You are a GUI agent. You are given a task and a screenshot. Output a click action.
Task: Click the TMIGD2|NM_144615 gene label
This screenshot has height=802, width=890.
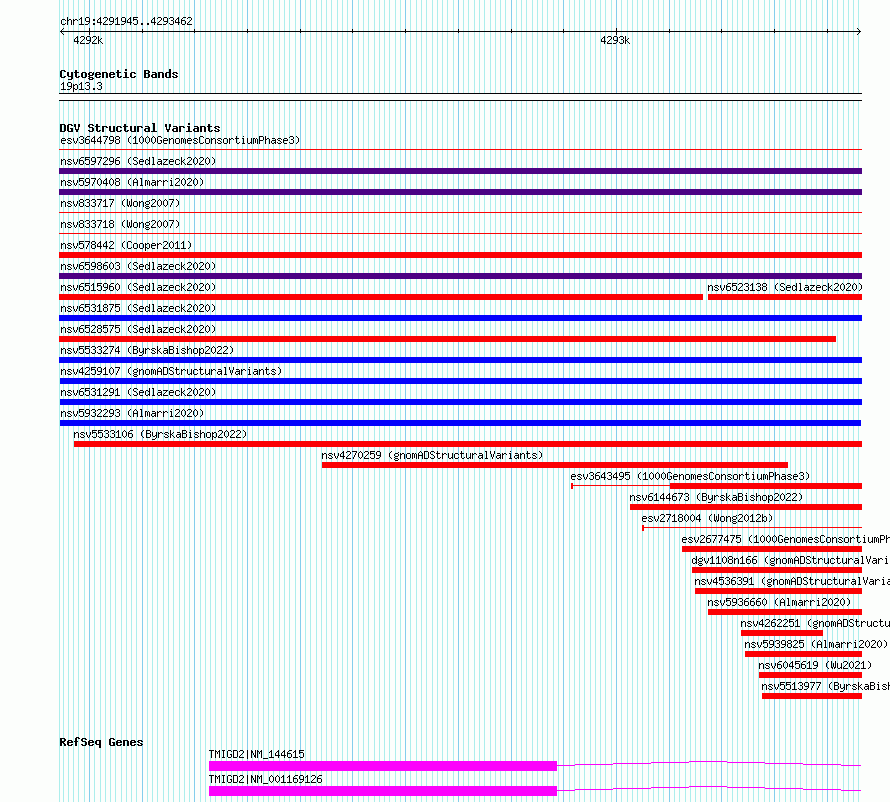pos(257,754)
